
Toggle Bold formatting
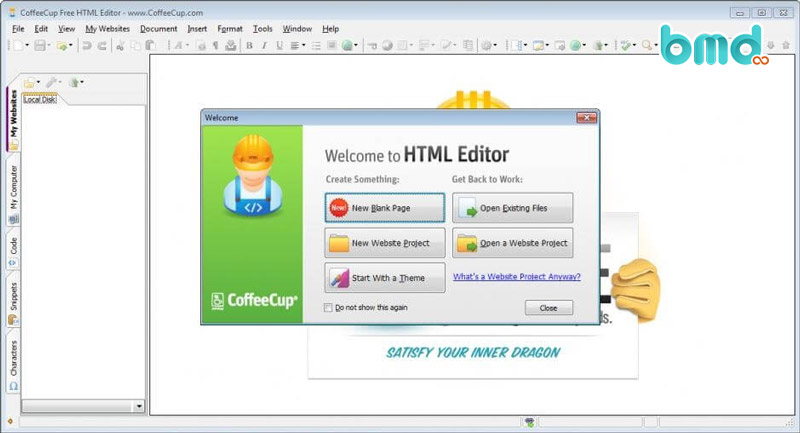pos(249,45)
